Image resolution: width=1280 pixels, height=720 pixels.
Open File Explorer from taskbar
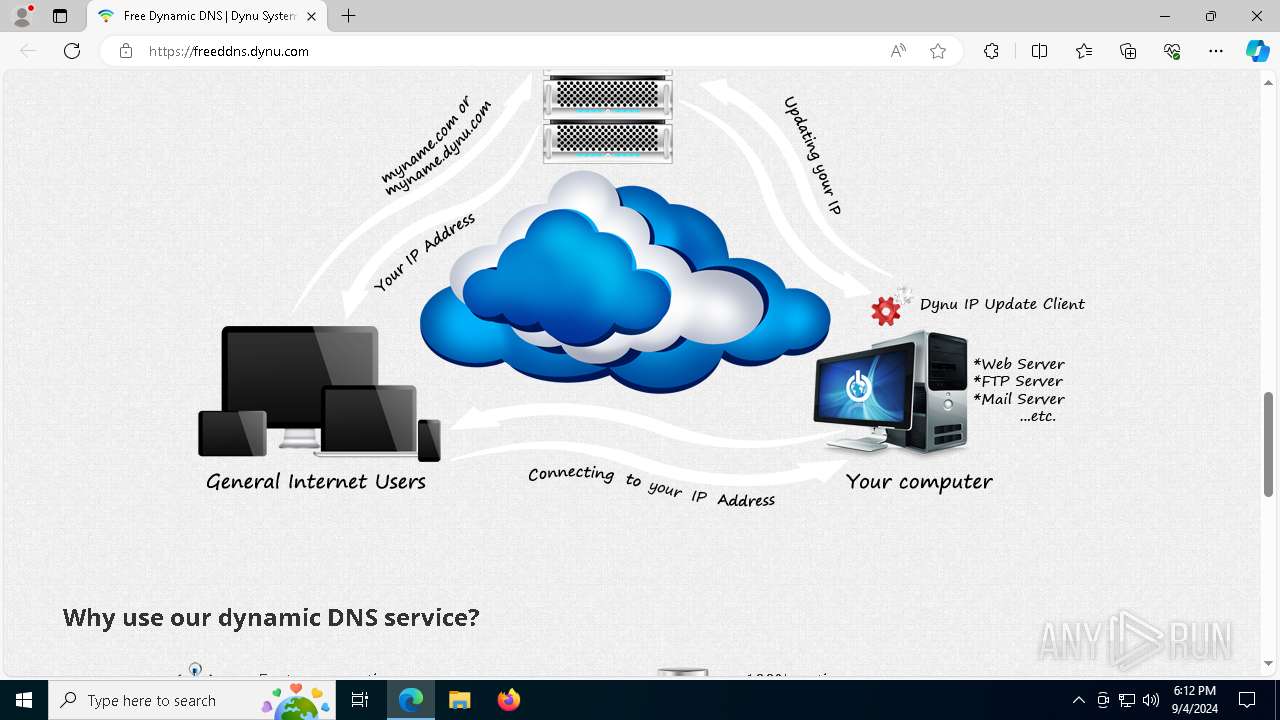(459, 700)
